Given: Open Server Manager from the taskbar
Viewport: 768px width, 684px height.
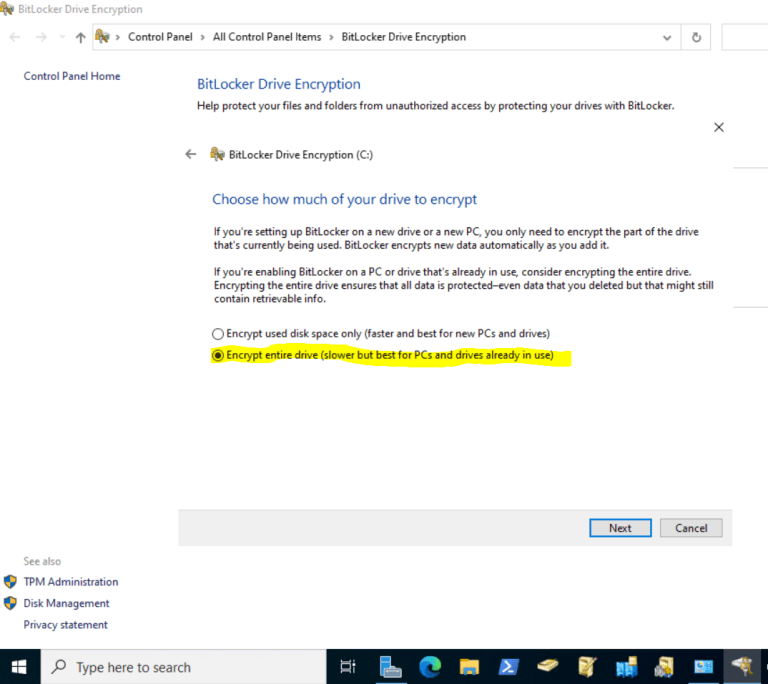Looking at the screenshot, I should coord(390,667).
